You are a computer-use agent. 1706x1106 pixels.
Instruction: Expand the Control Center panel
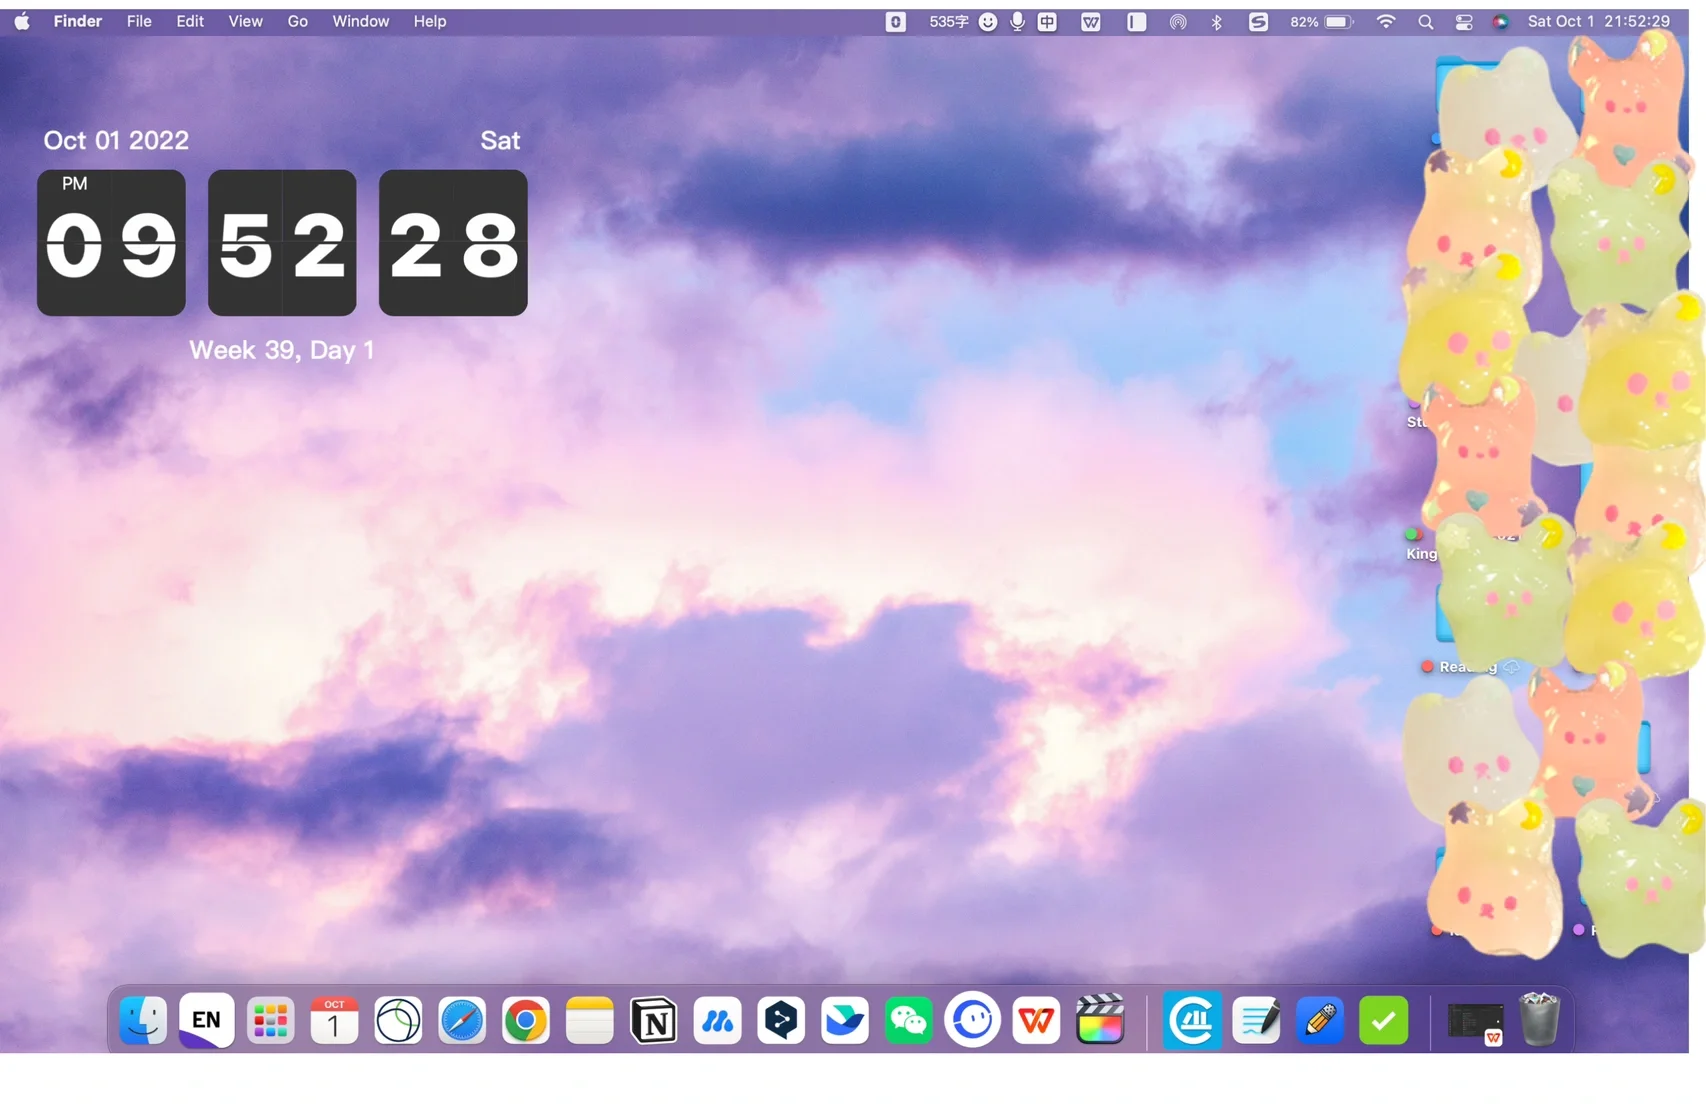[x=1464, y=22]
